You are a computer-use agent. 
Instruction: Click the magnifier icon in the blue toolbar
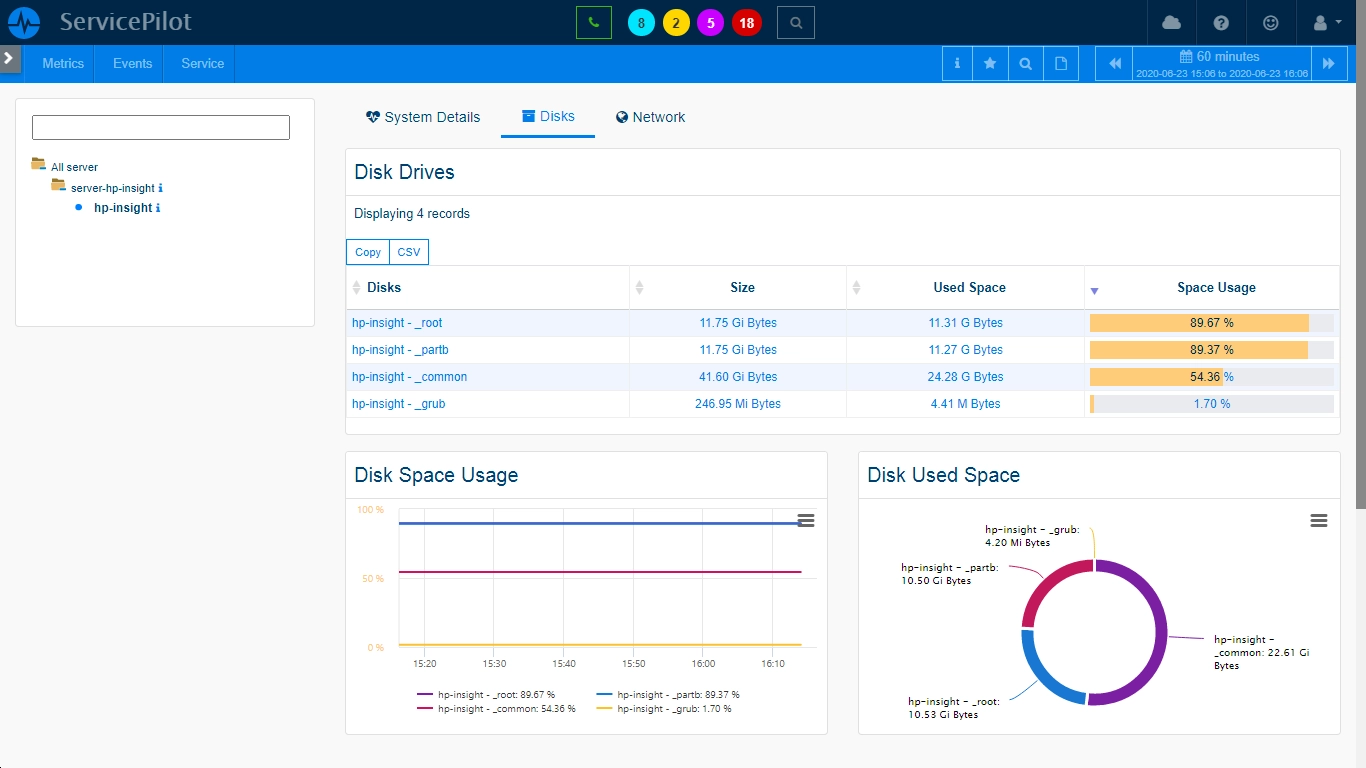(x=1025, y=63)
